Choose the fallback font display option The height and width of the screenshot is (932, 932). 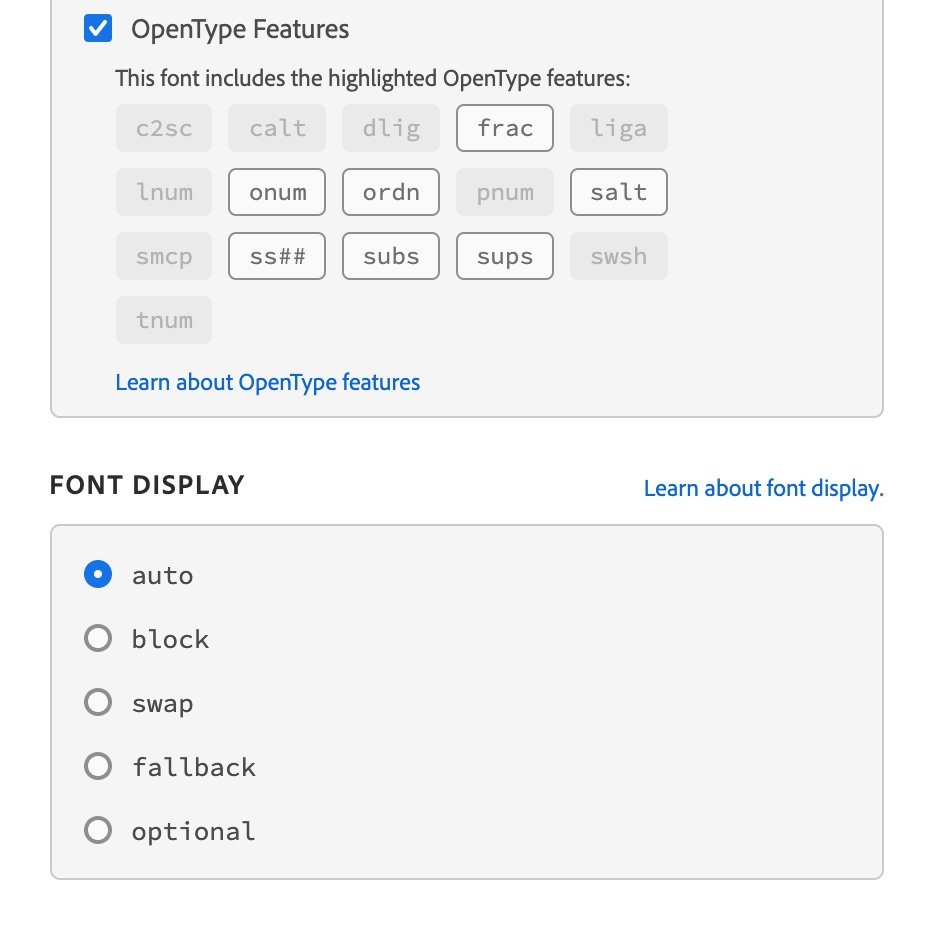coord(98,766)
